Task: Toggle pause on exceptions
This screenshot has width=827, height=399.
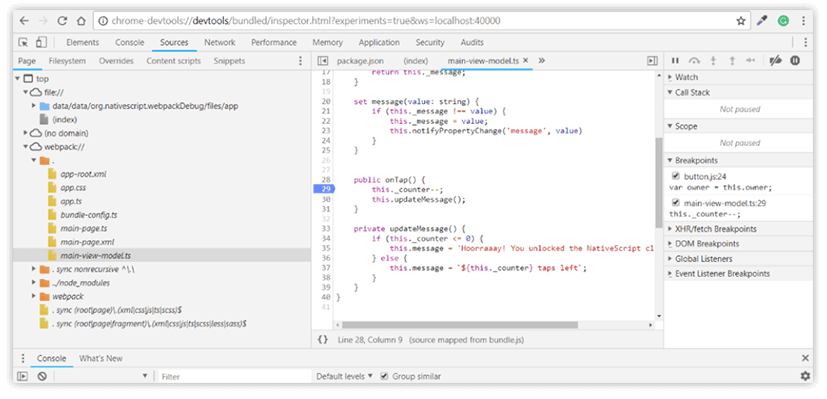Action: pos(795,61)
